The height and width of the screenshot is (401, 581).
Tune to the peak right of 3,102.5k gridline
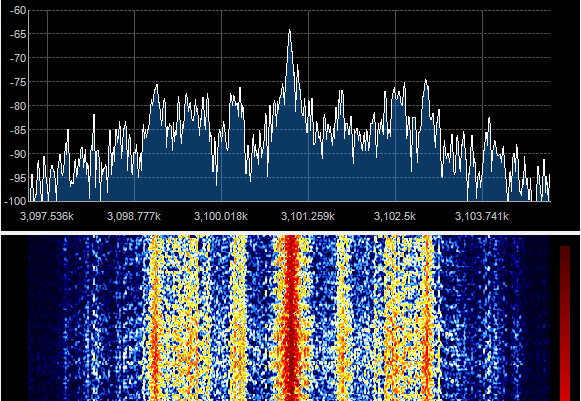pos(426,80)
